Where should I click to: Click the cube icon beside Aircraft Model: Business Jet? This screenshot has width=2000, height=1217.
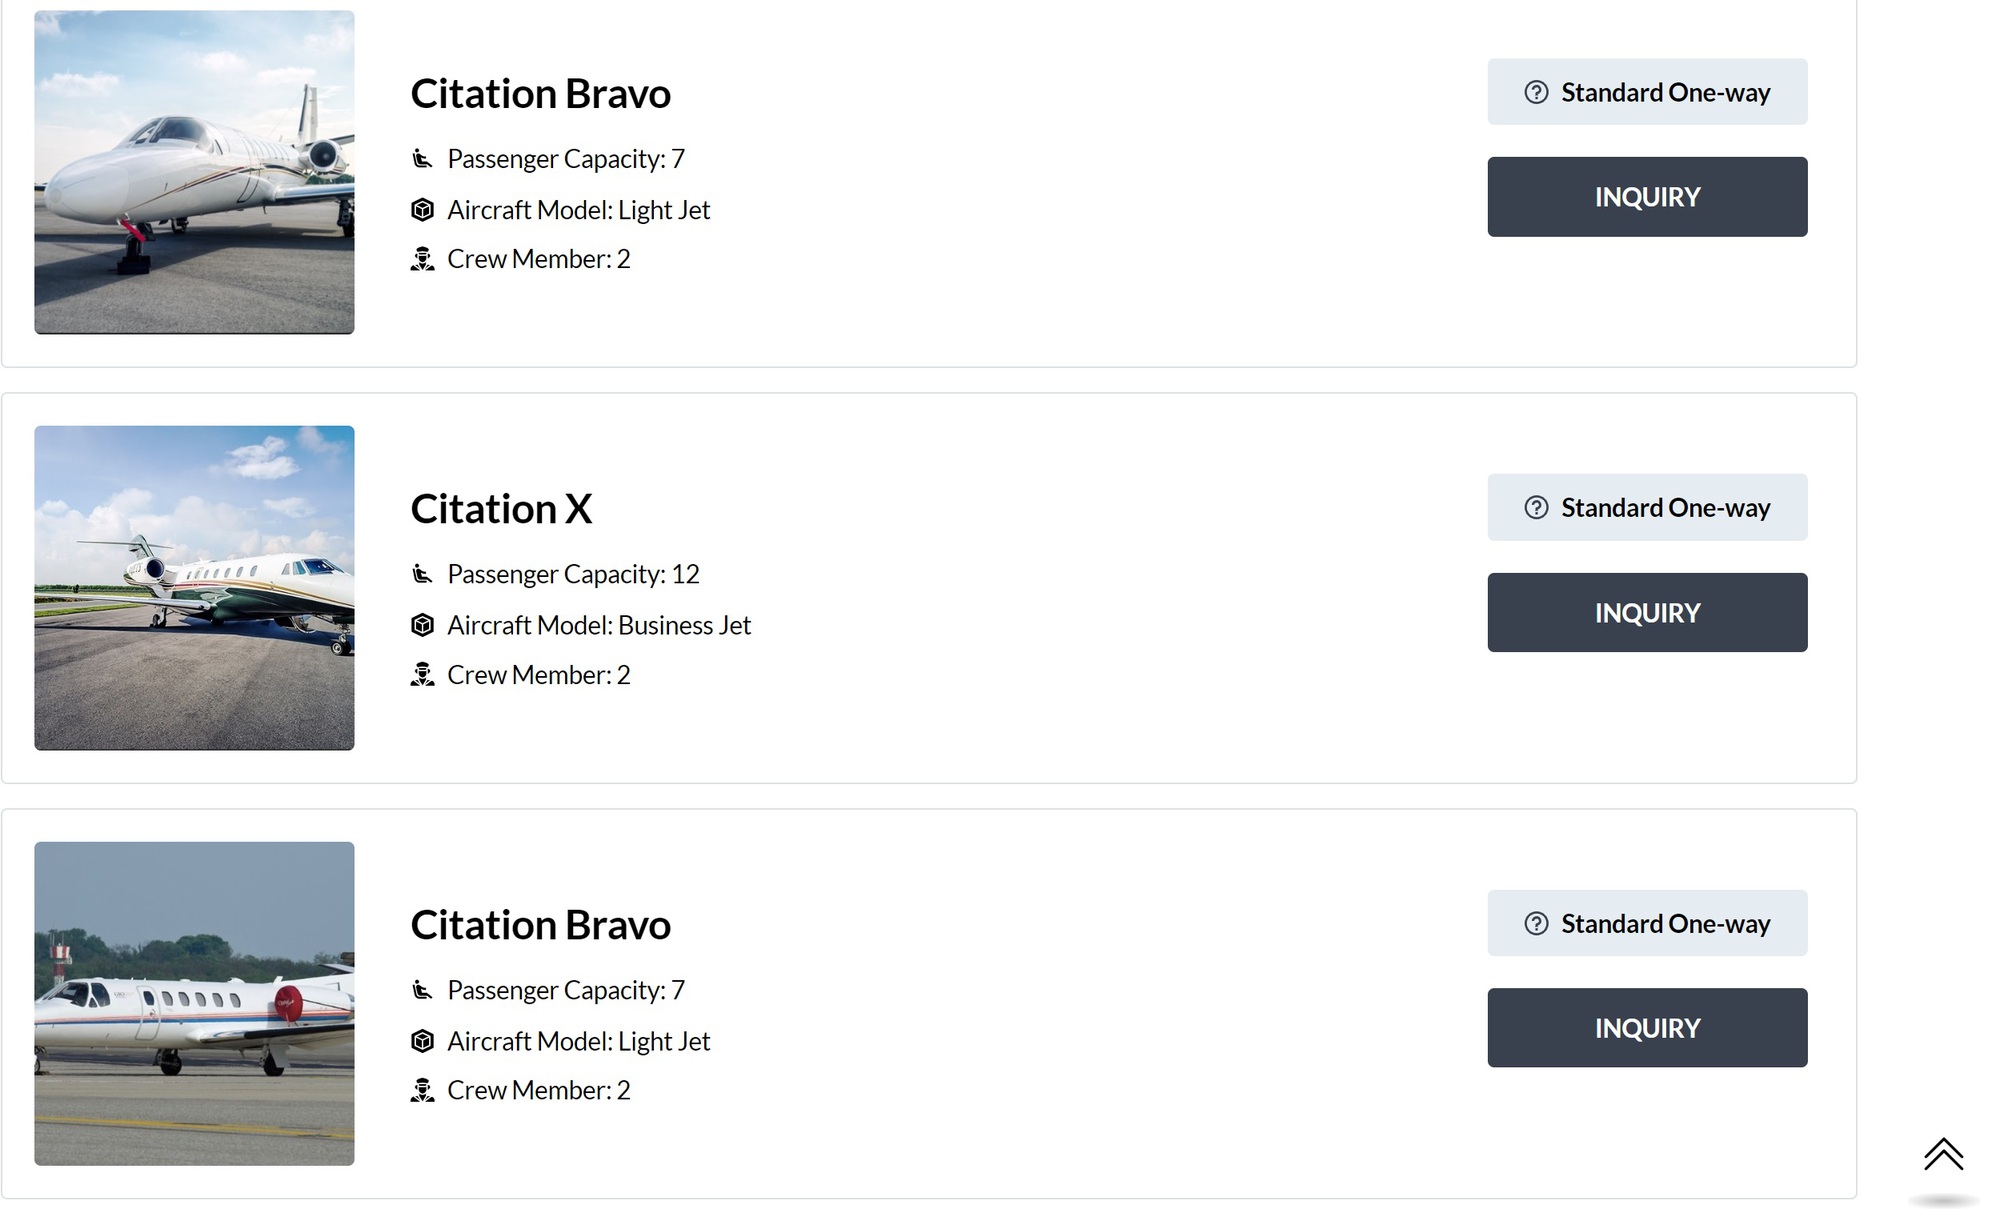click(422, 625)
